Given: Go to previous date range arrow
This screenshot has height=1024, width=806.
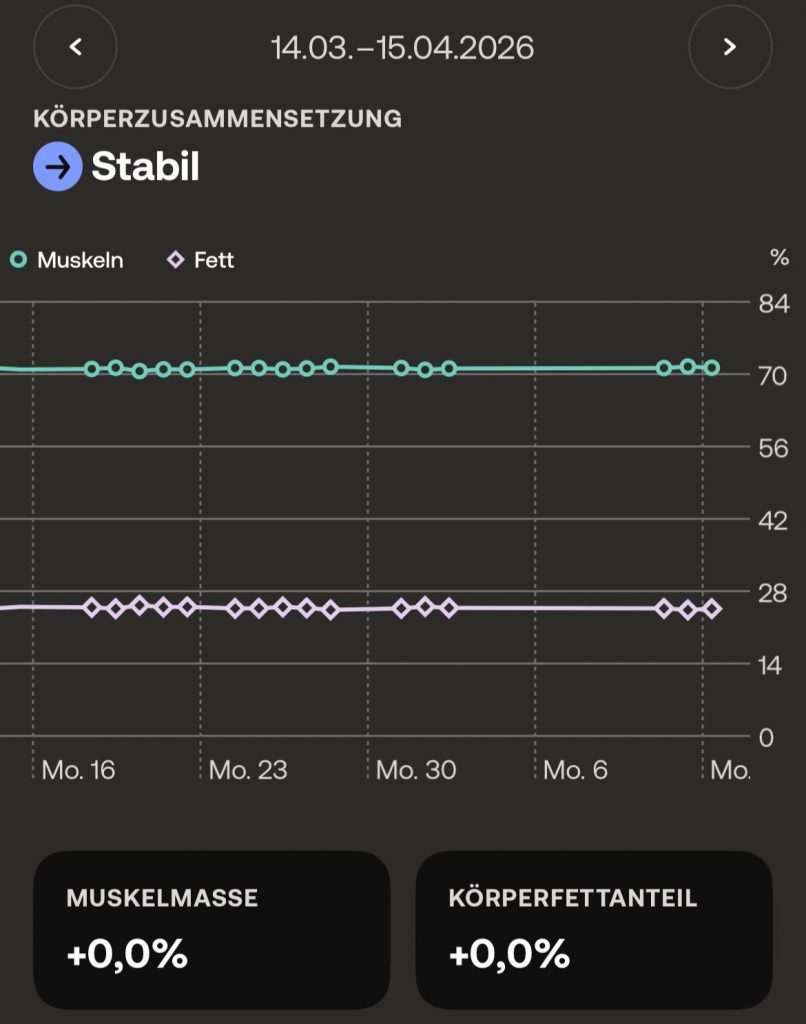Looking at the screenshot, I should [75, 46].
